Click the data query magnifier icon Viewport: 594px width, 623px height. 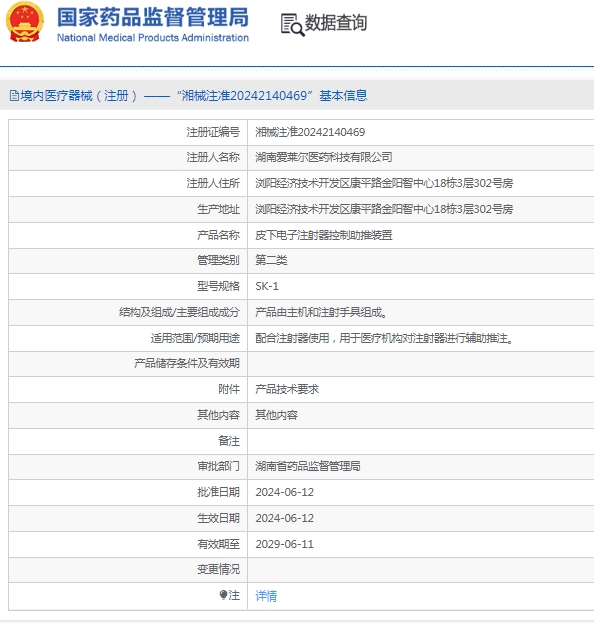292,25
